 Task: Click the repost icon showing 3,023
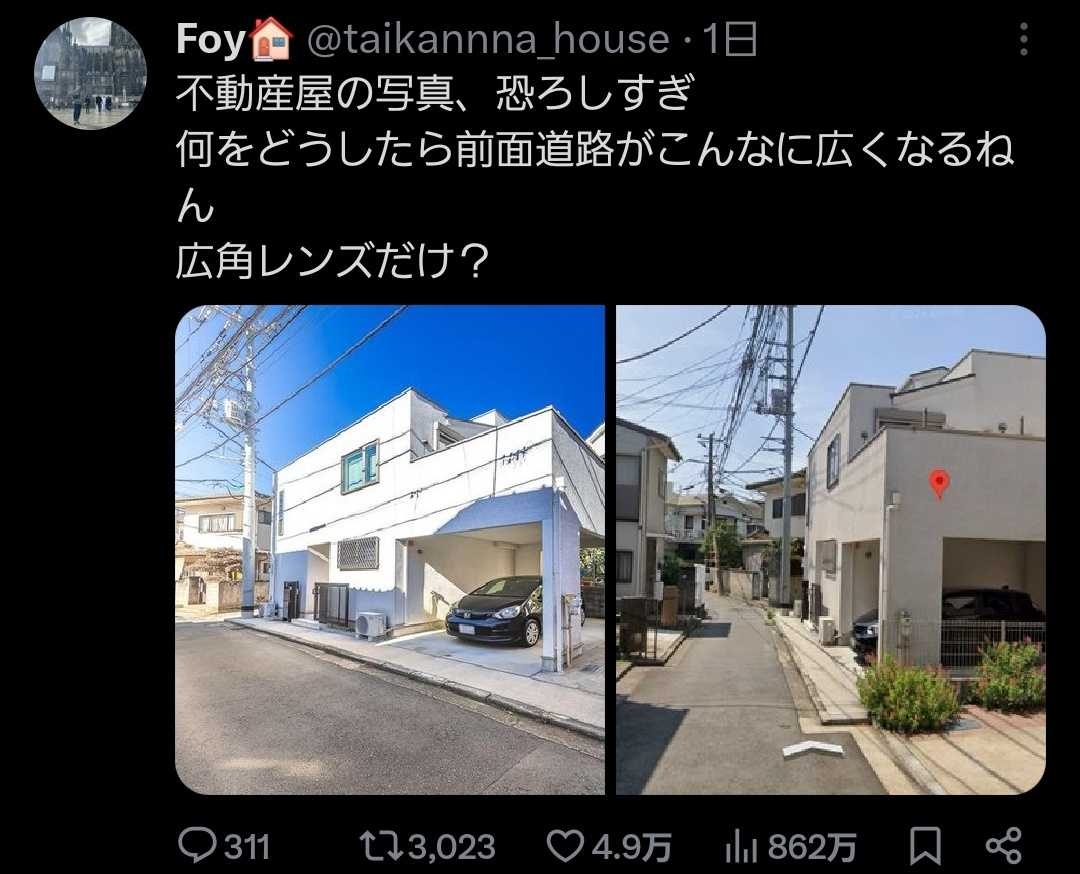pos(383,846)
